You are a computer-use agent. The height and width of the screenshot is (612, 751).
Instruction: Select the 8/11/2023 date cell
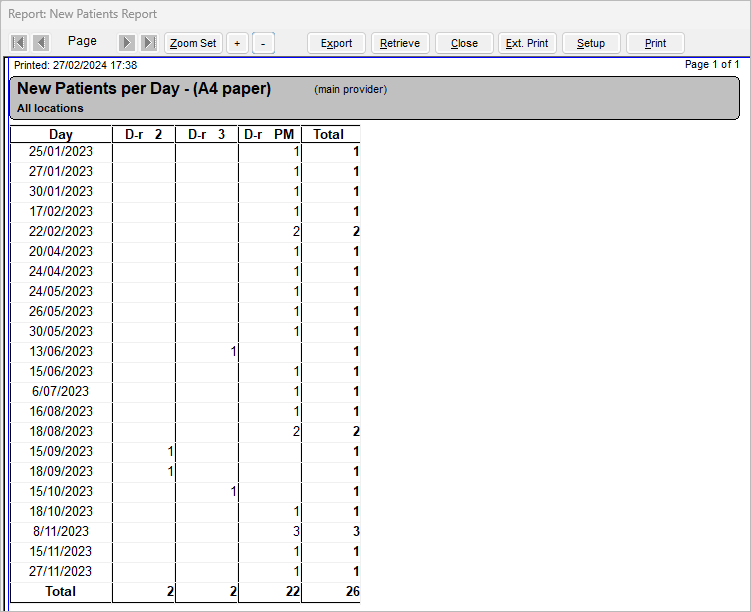click(x=61, y=532)
